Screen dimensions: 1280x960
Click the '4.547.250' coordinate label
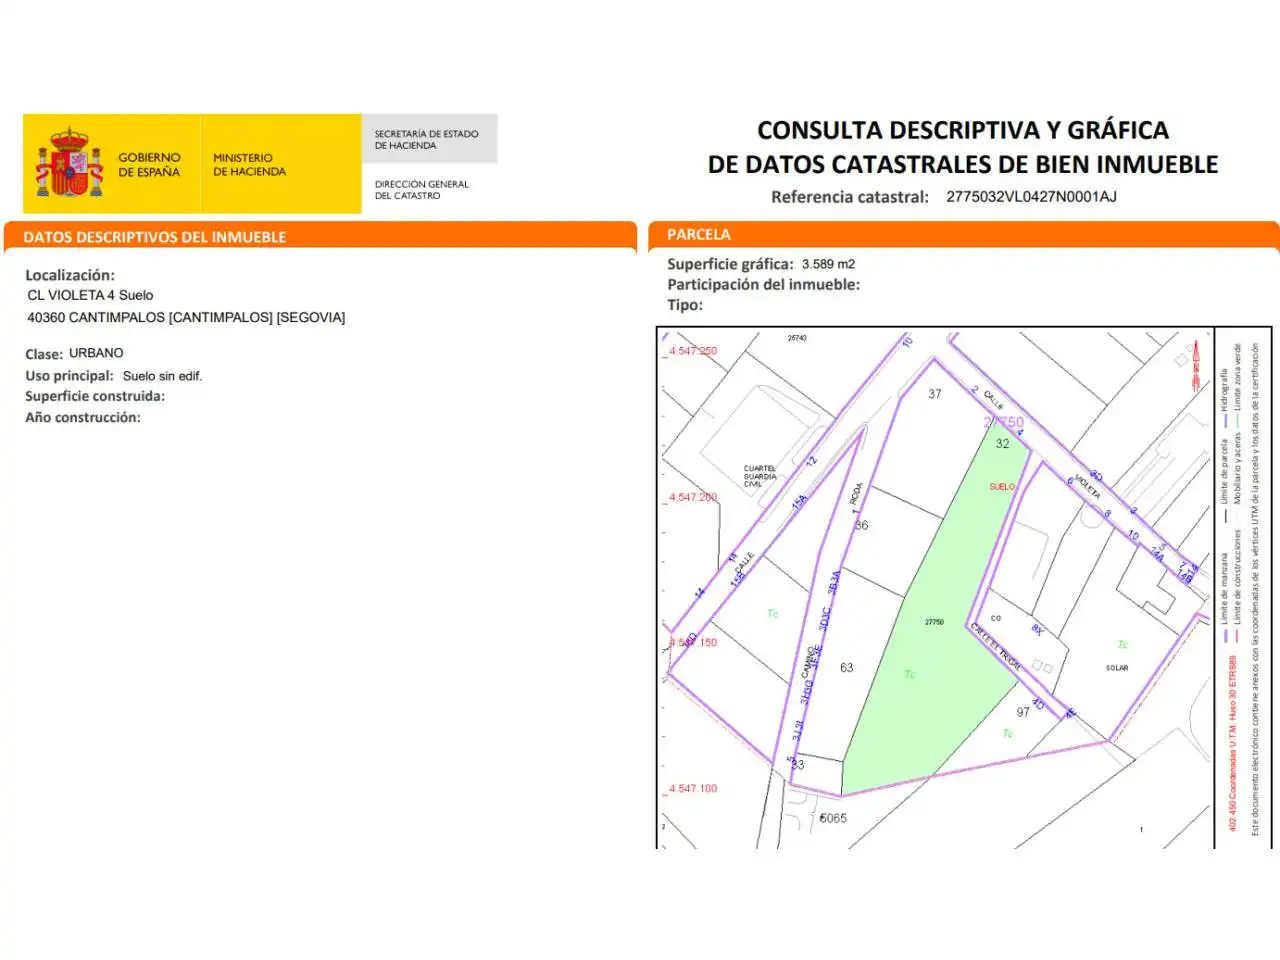pos(693,351)
